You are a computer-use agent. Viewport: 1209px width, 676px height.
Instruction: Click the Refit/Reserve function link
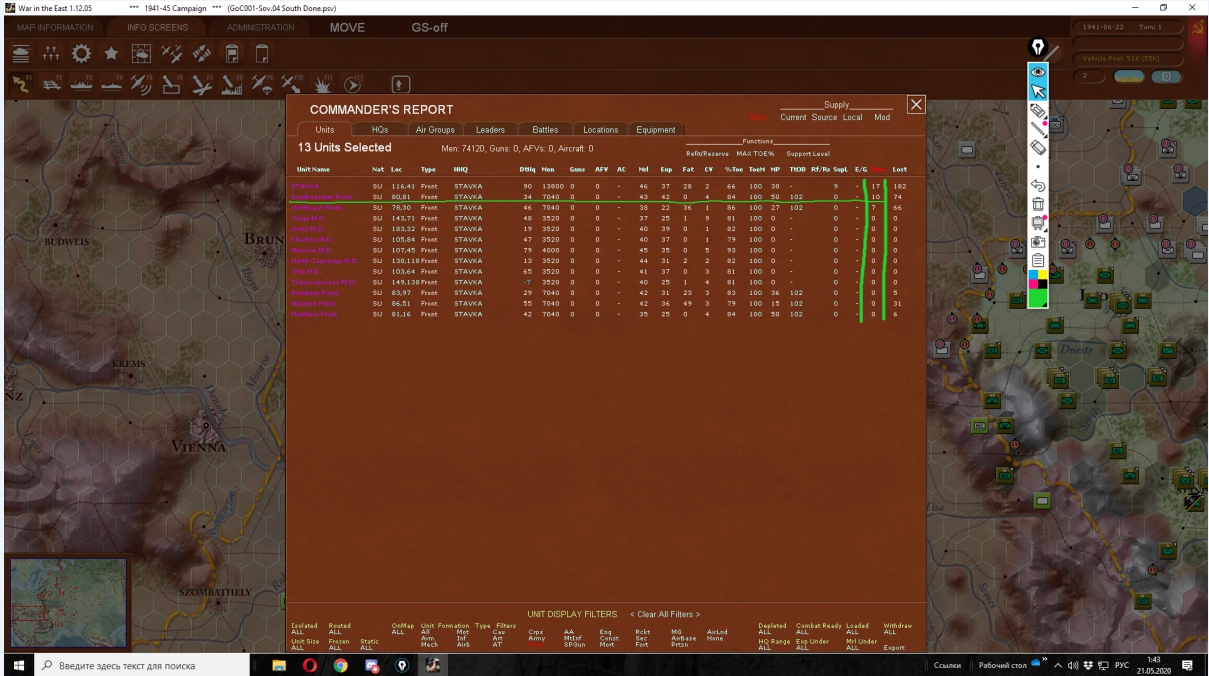706,152
